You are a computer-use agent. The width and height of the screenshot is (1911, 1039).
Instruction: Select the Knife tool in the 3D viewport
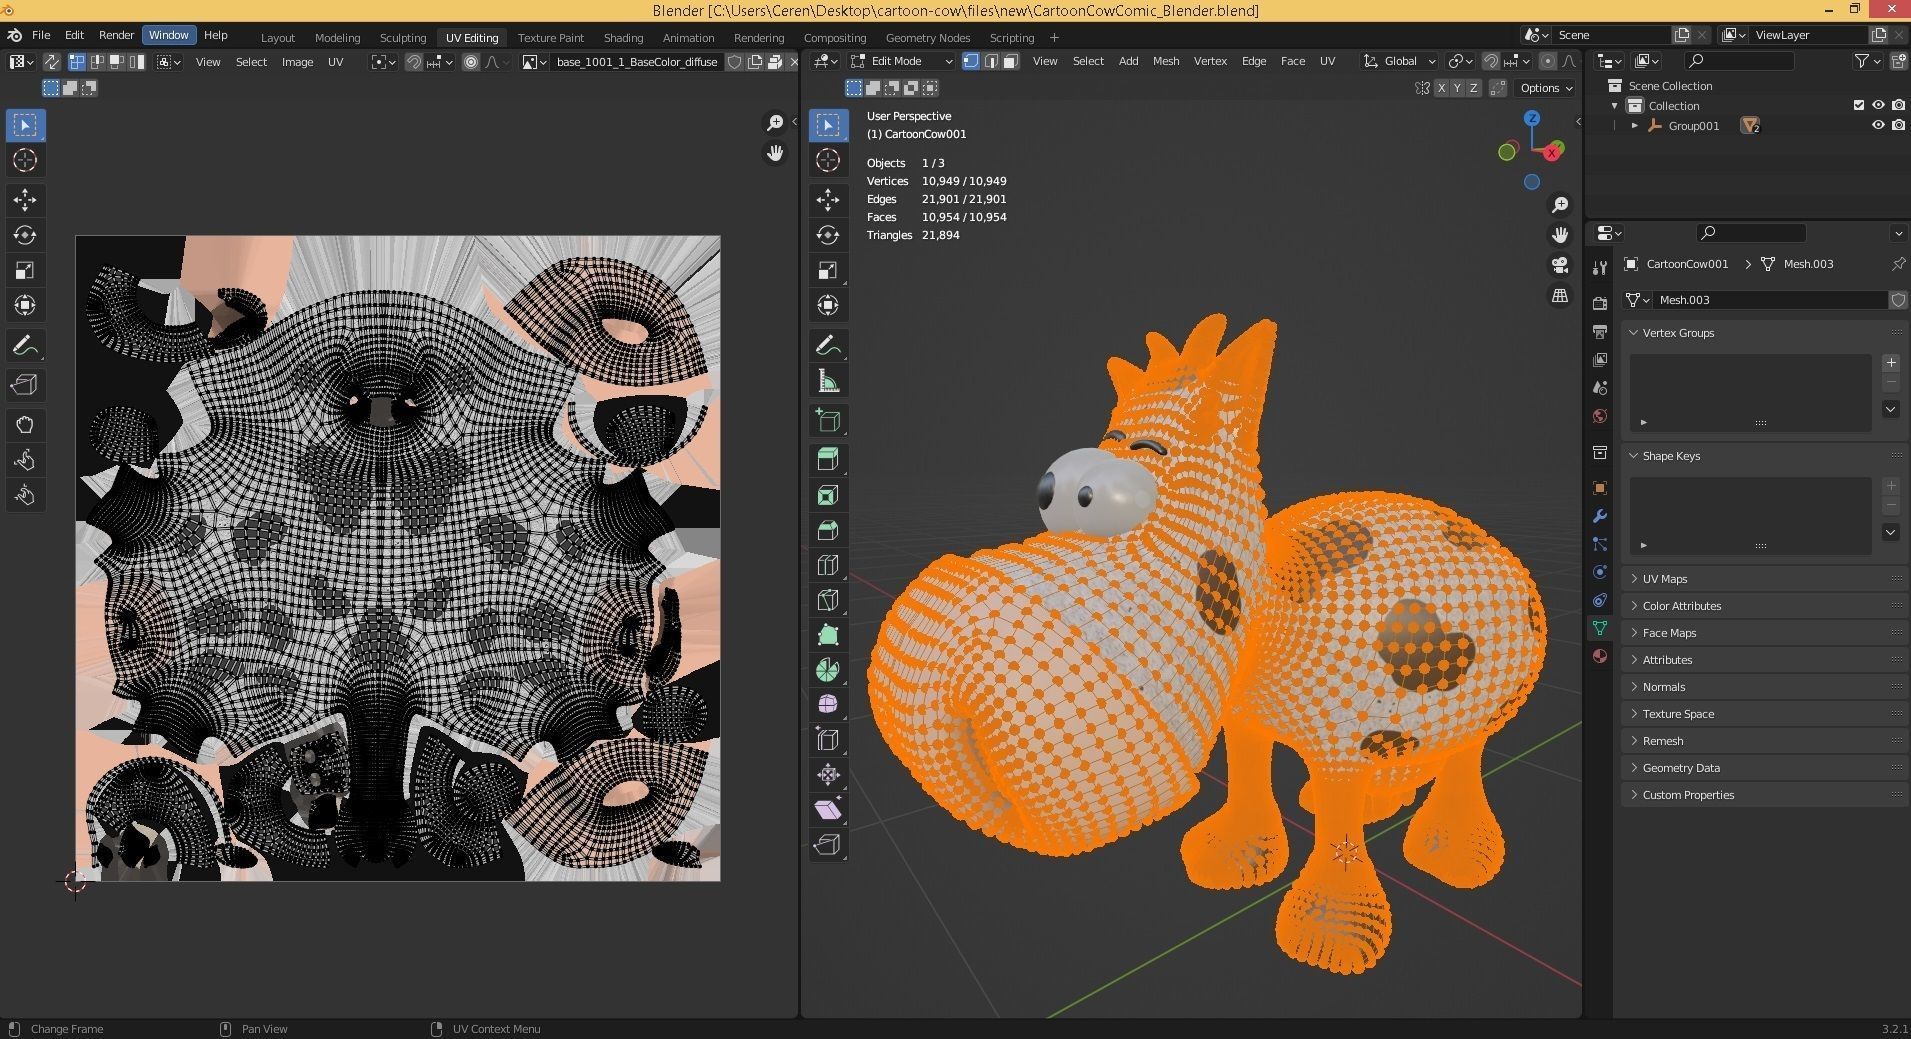[828, 600]
